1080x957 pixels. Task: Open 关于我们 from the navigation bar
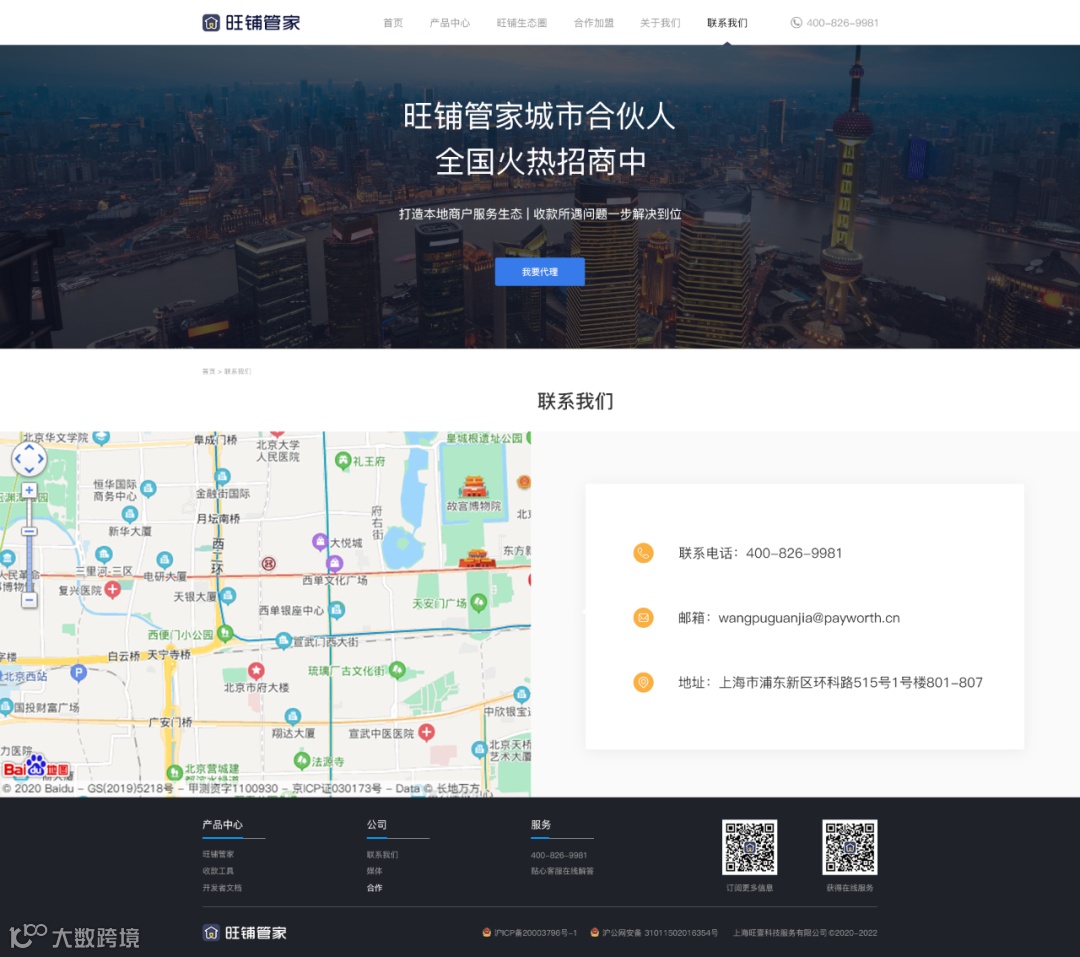point(660,23)
